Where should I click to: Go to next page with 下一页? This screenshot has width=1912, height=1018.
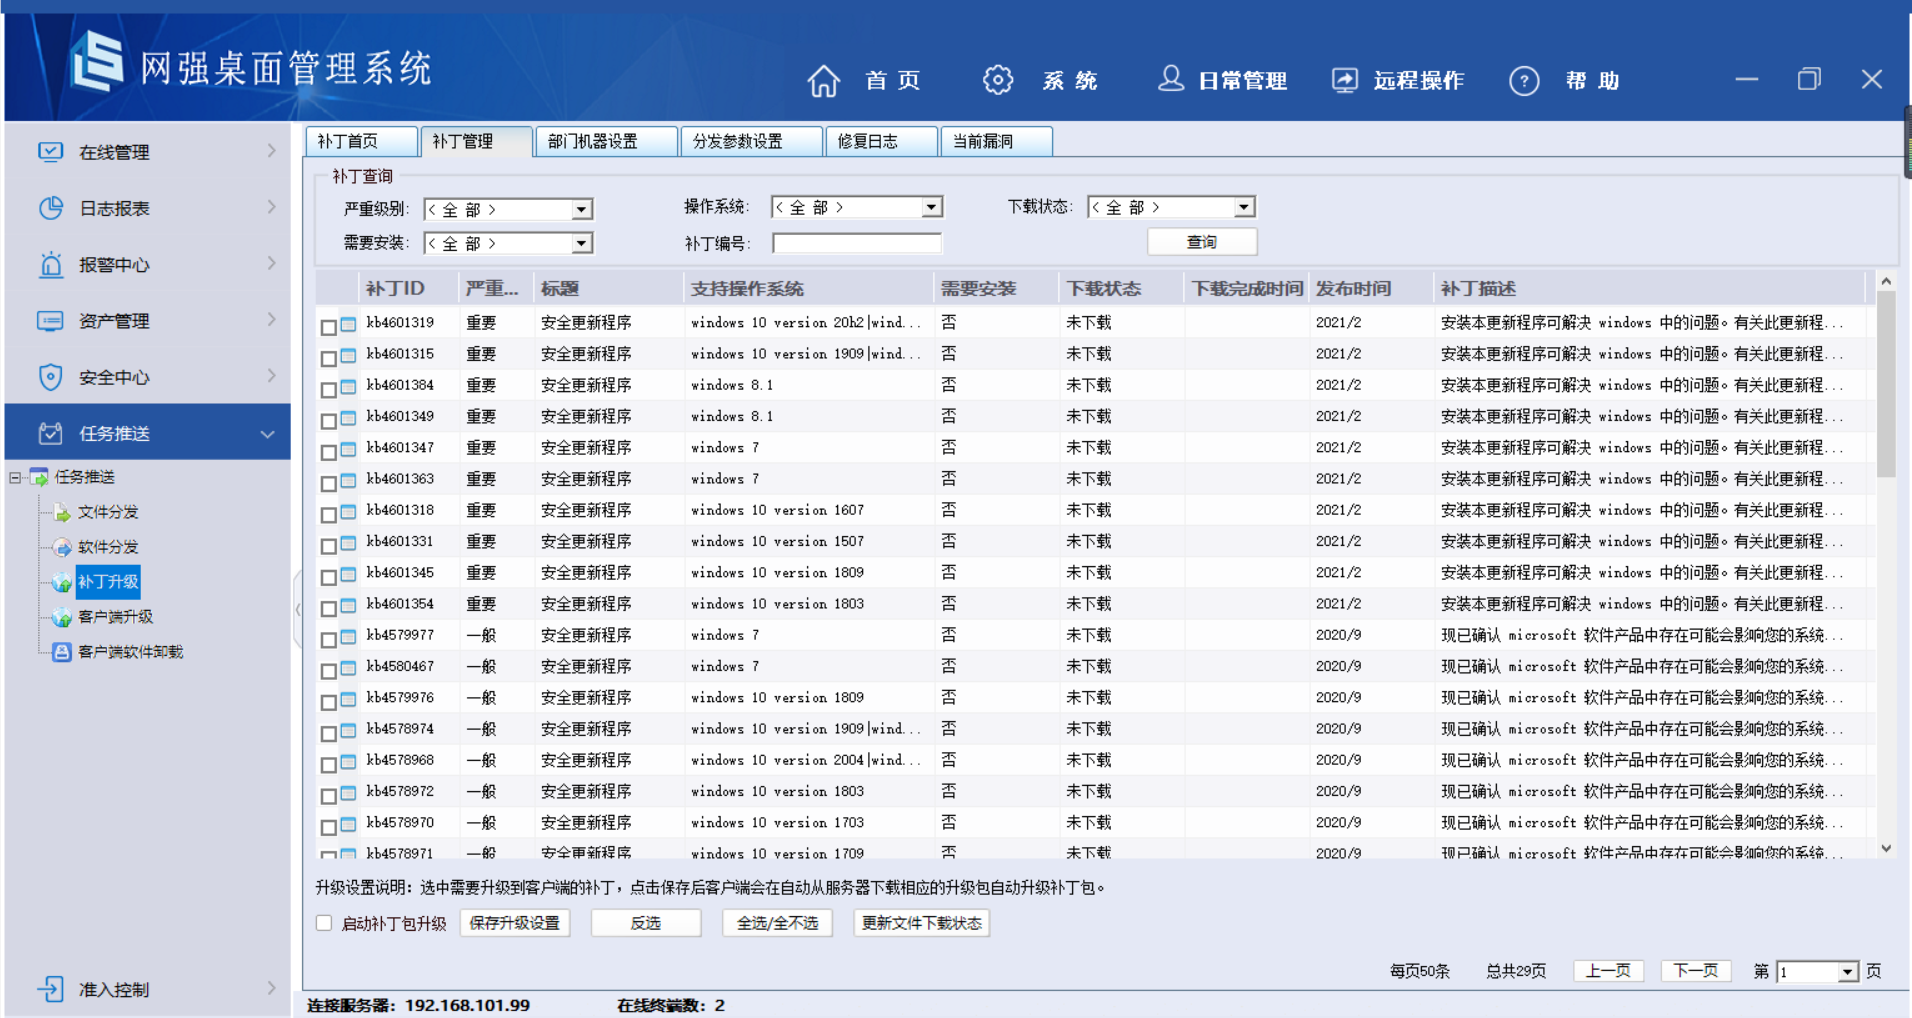coord(1696,971)
